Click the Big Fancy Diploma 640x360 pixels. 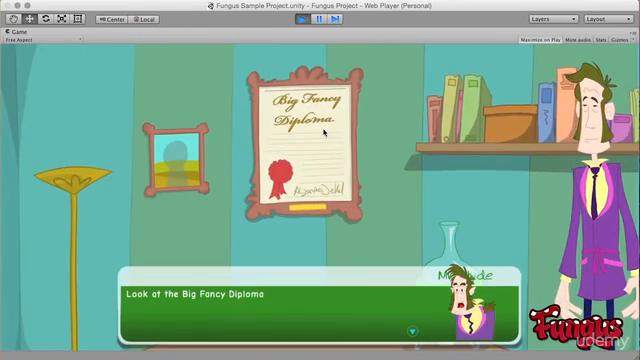tap(304, 144)
